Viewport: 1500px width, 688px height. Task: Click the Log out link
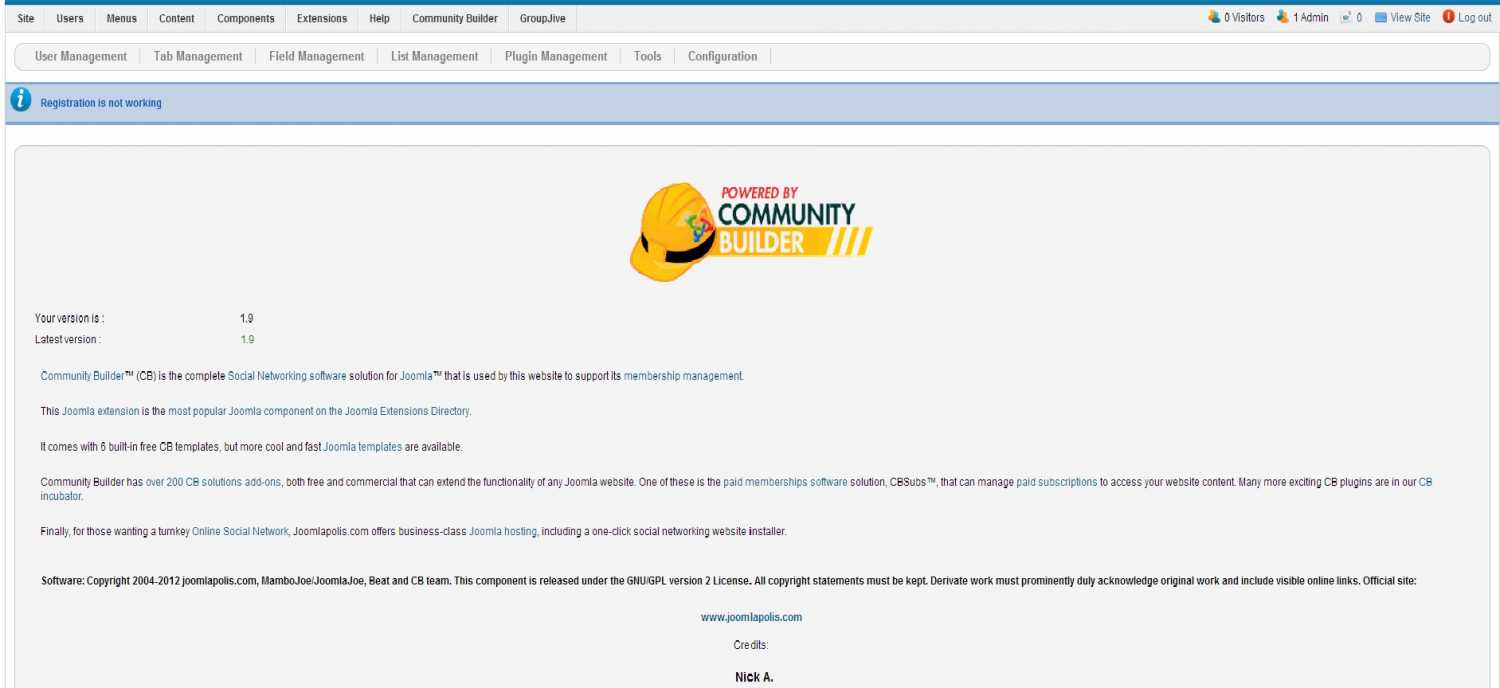click(1475, 17)
